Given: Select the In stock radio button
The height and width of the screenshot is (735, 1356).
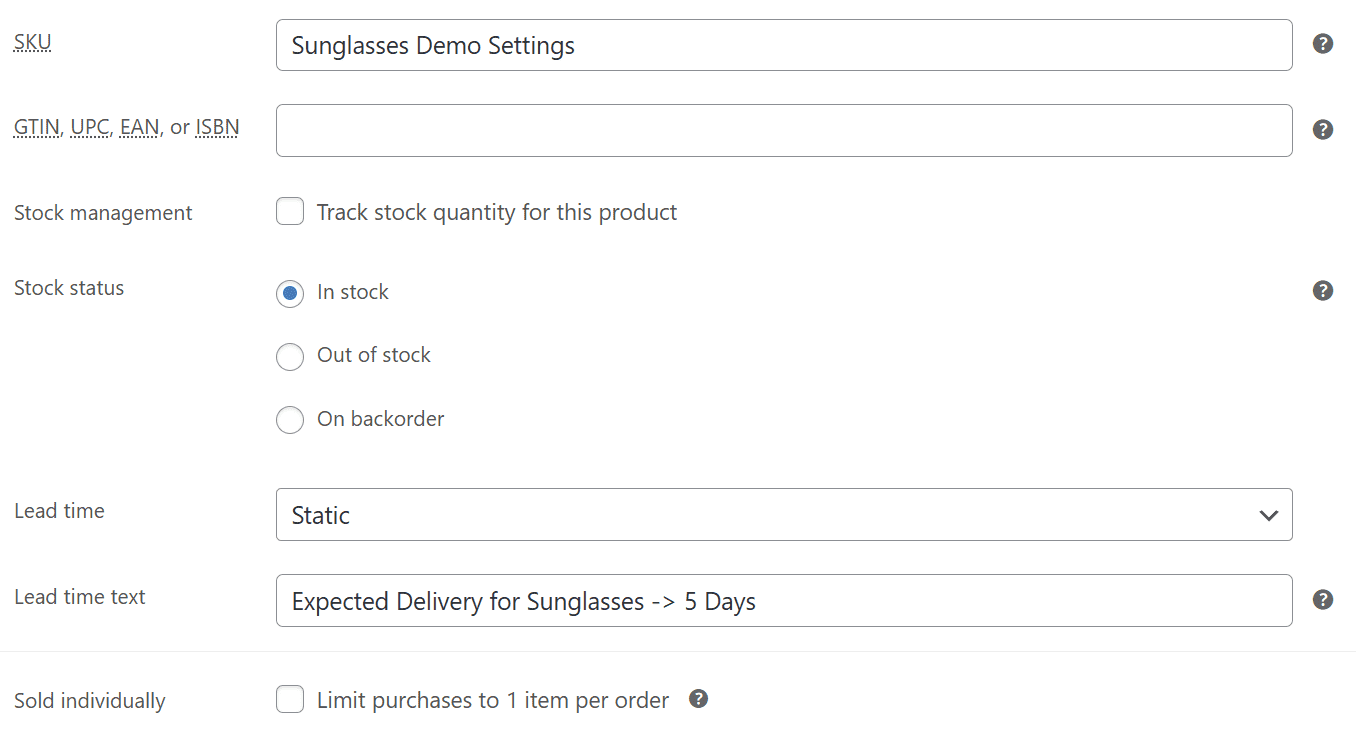Looking at the screenshot, I should 290,293.
